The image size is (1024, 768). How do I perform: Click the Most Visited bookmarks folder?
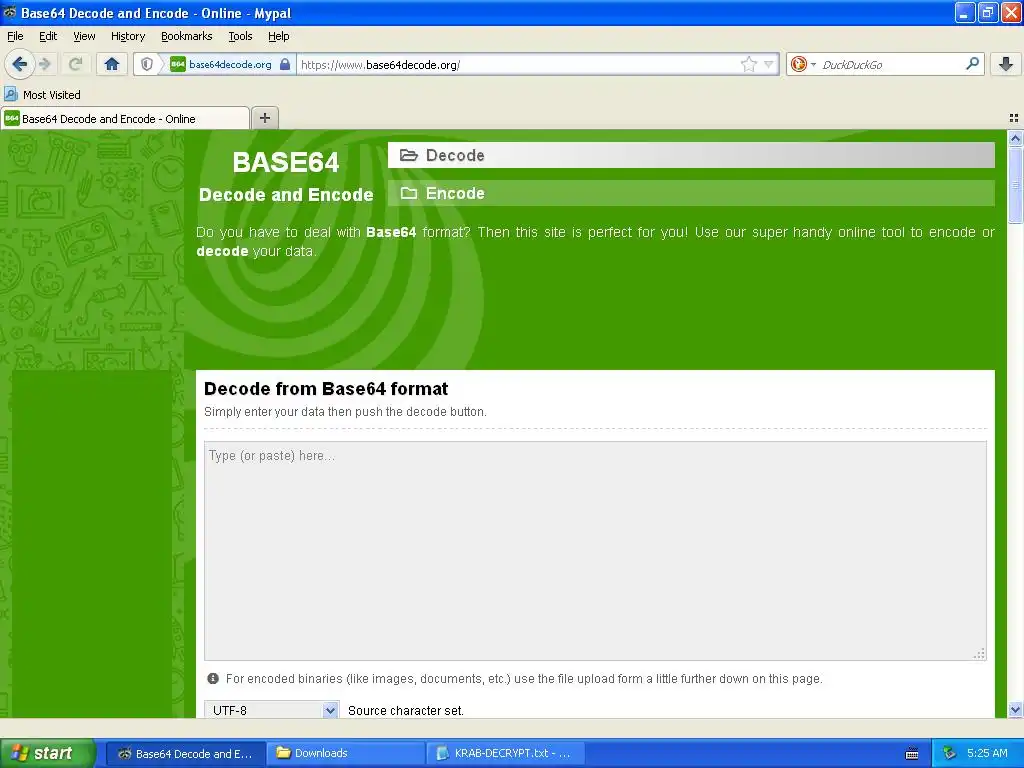43,95
